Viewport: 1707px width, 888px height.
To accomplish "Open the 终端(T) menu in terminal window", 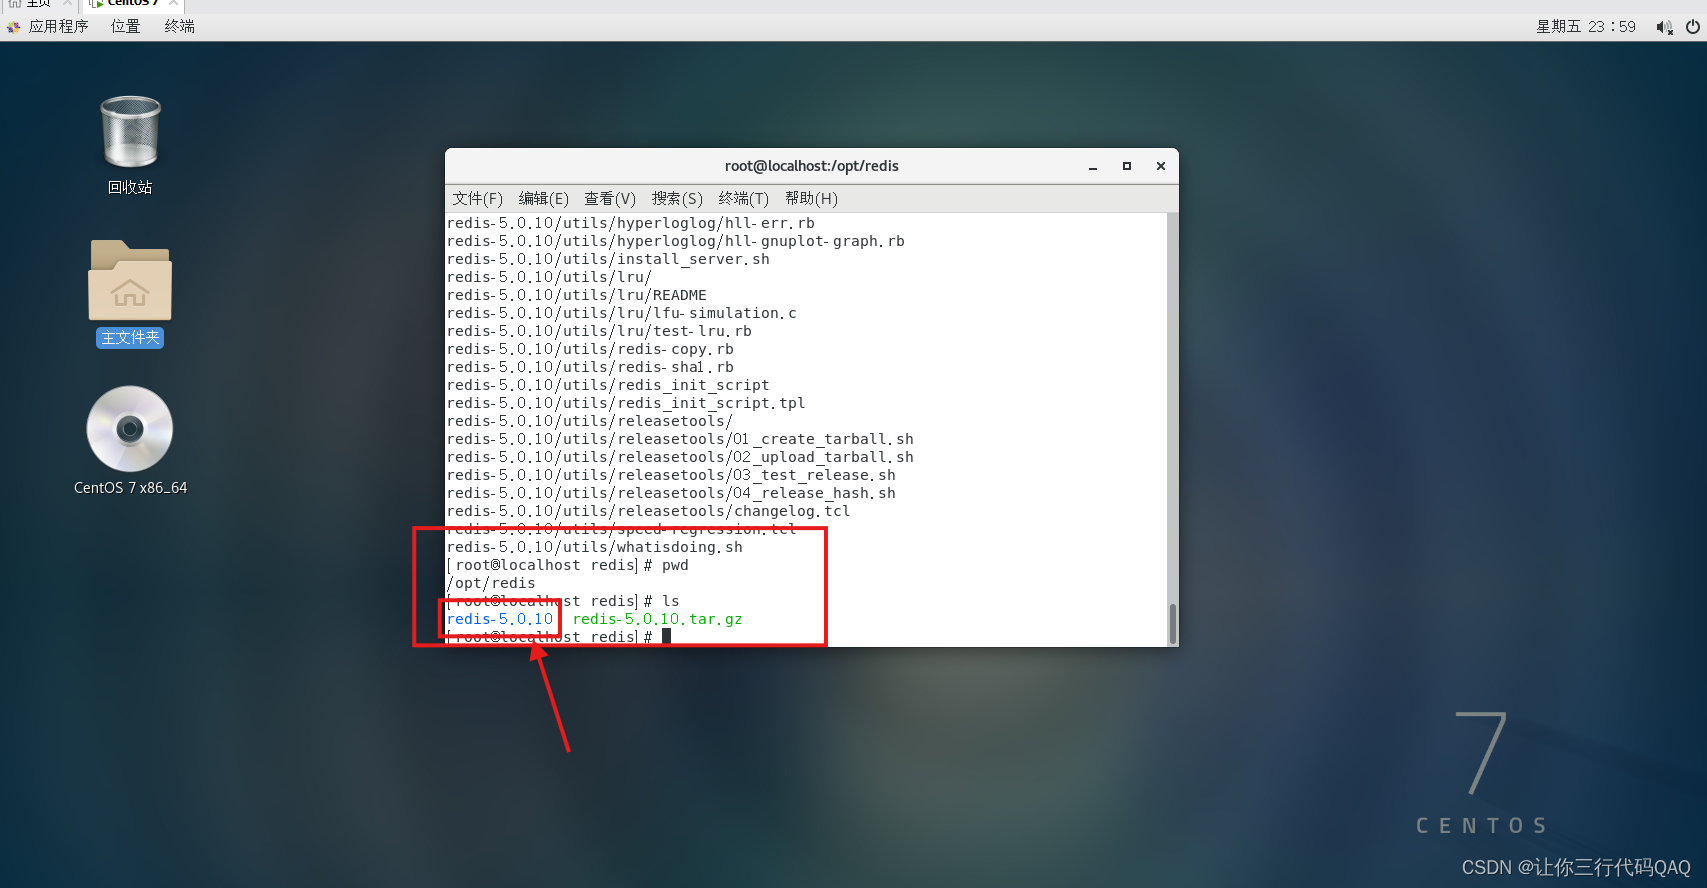I will (x=744, y=198).
